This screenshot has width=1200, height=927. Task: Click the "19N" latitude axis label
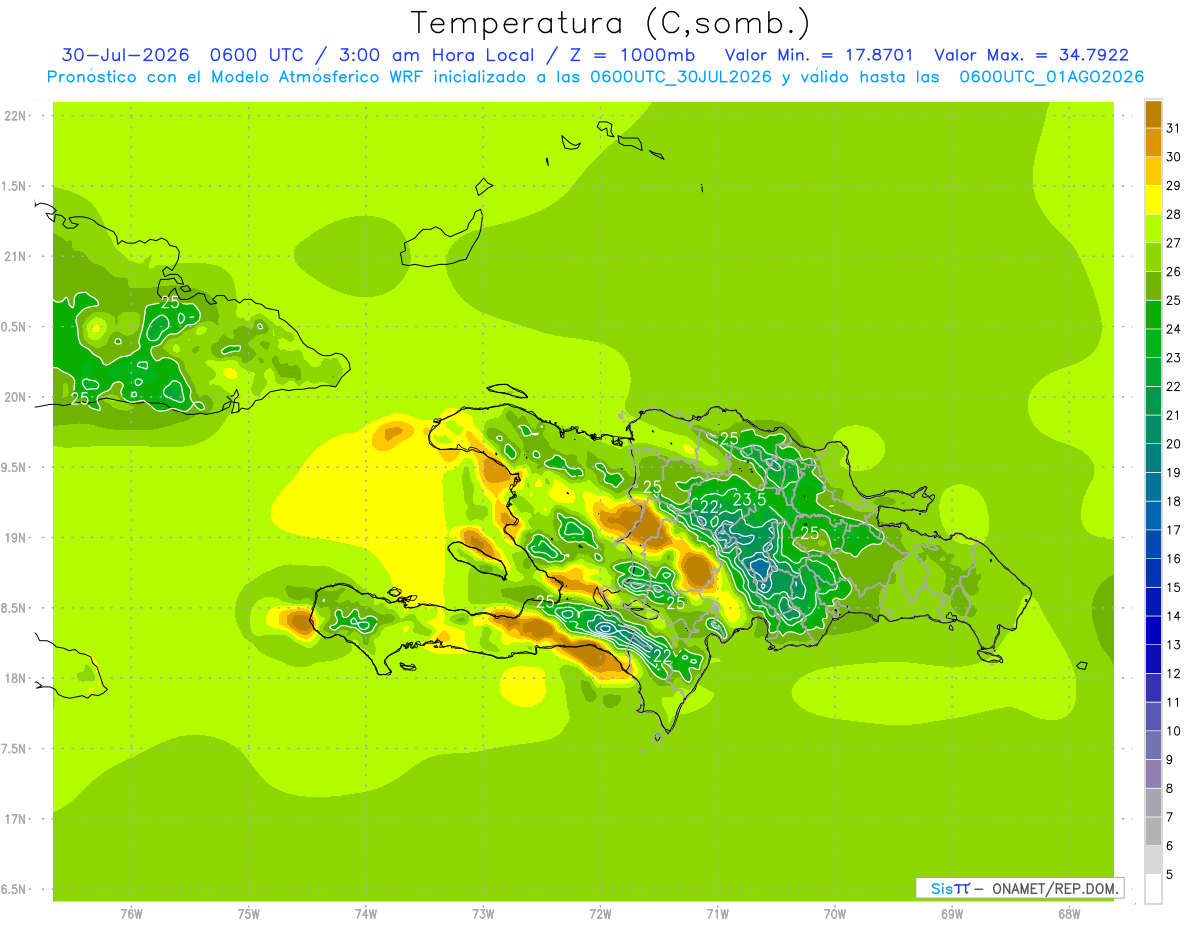[14, 538]
